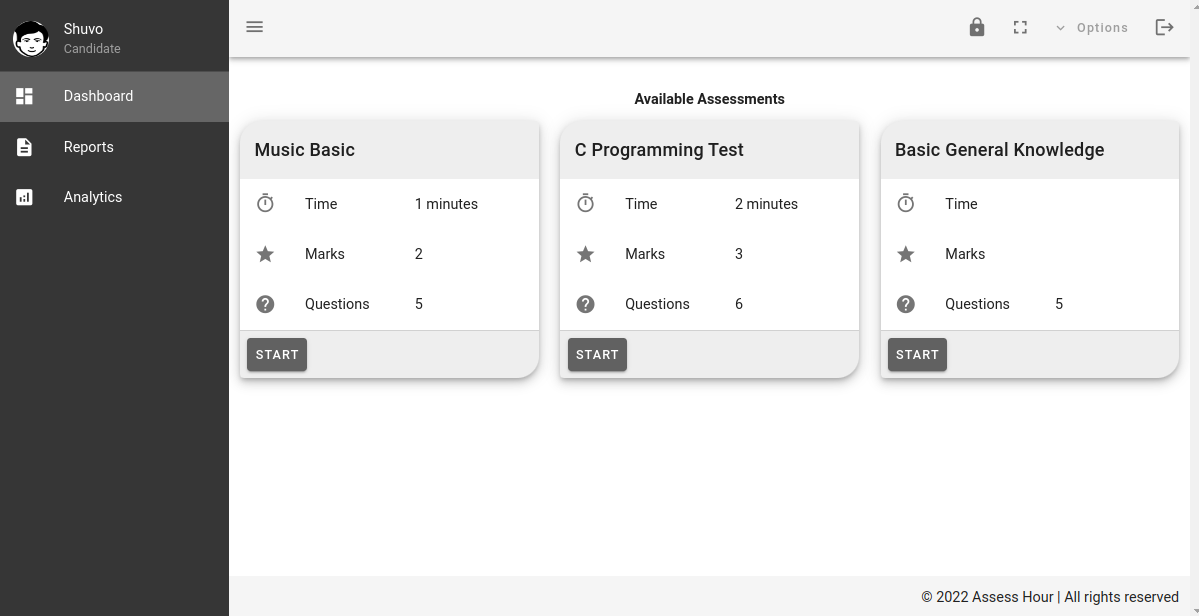Viewport: 1199px width, 616px height.
Task: Click the Music Basic timer icon
Action: click(x=265, y=203)
